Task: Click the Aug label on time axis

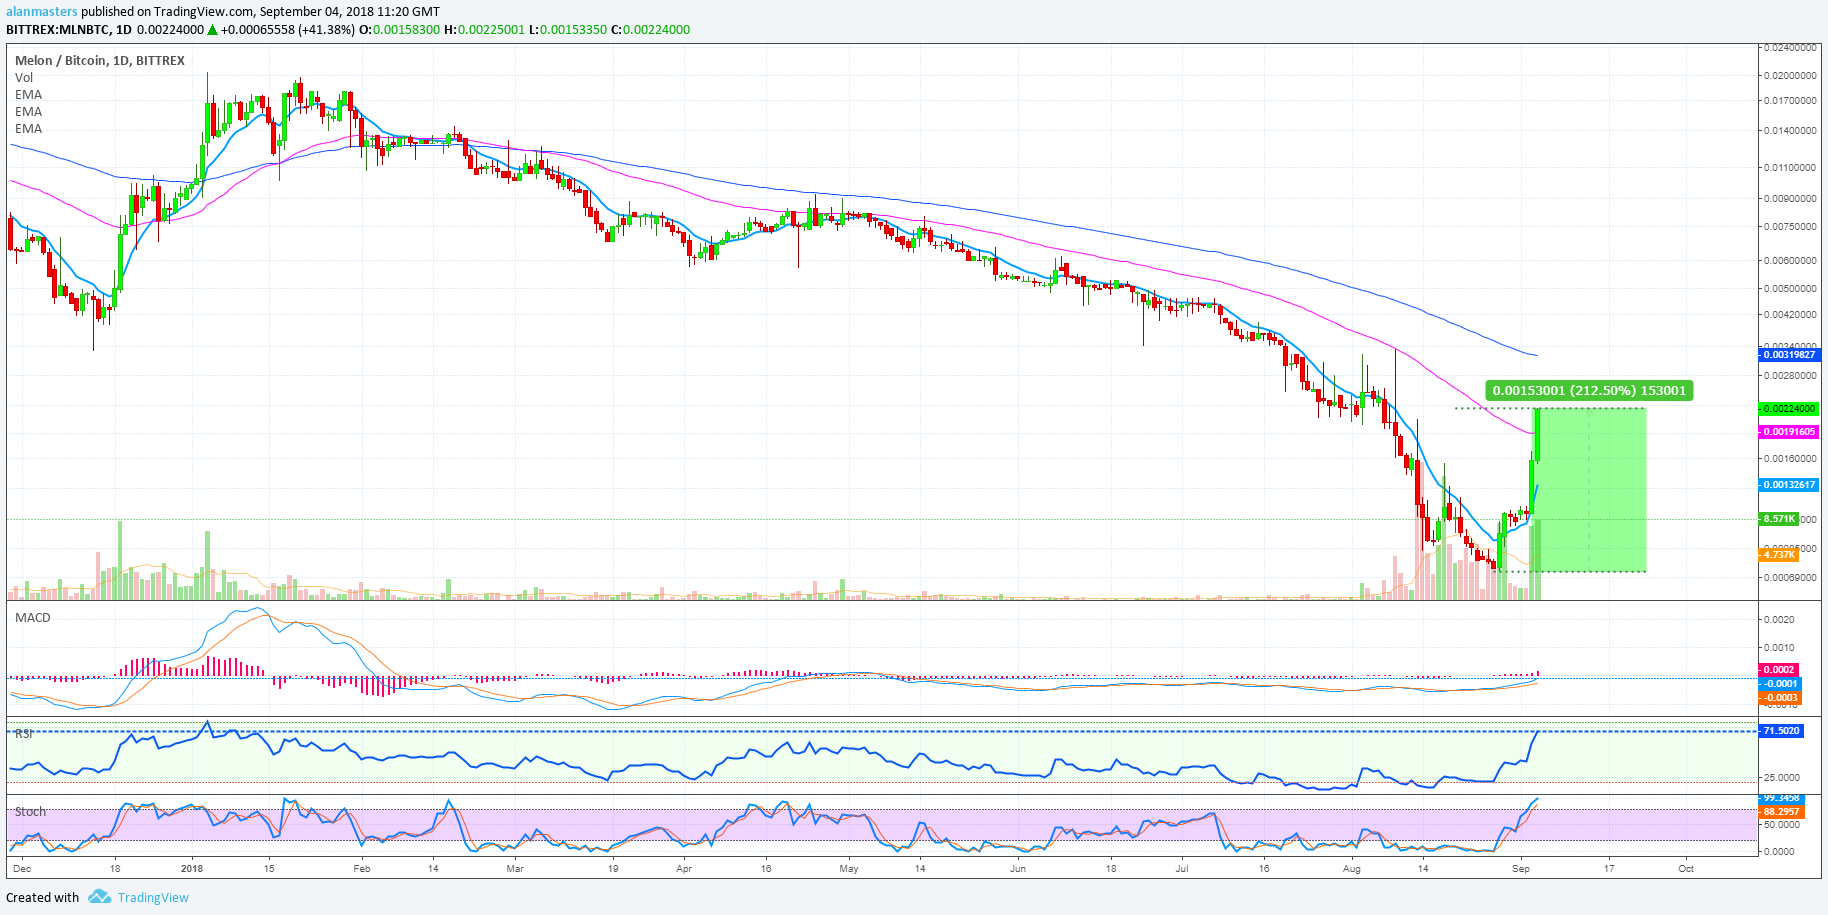Action: [x=1352, y=869]
